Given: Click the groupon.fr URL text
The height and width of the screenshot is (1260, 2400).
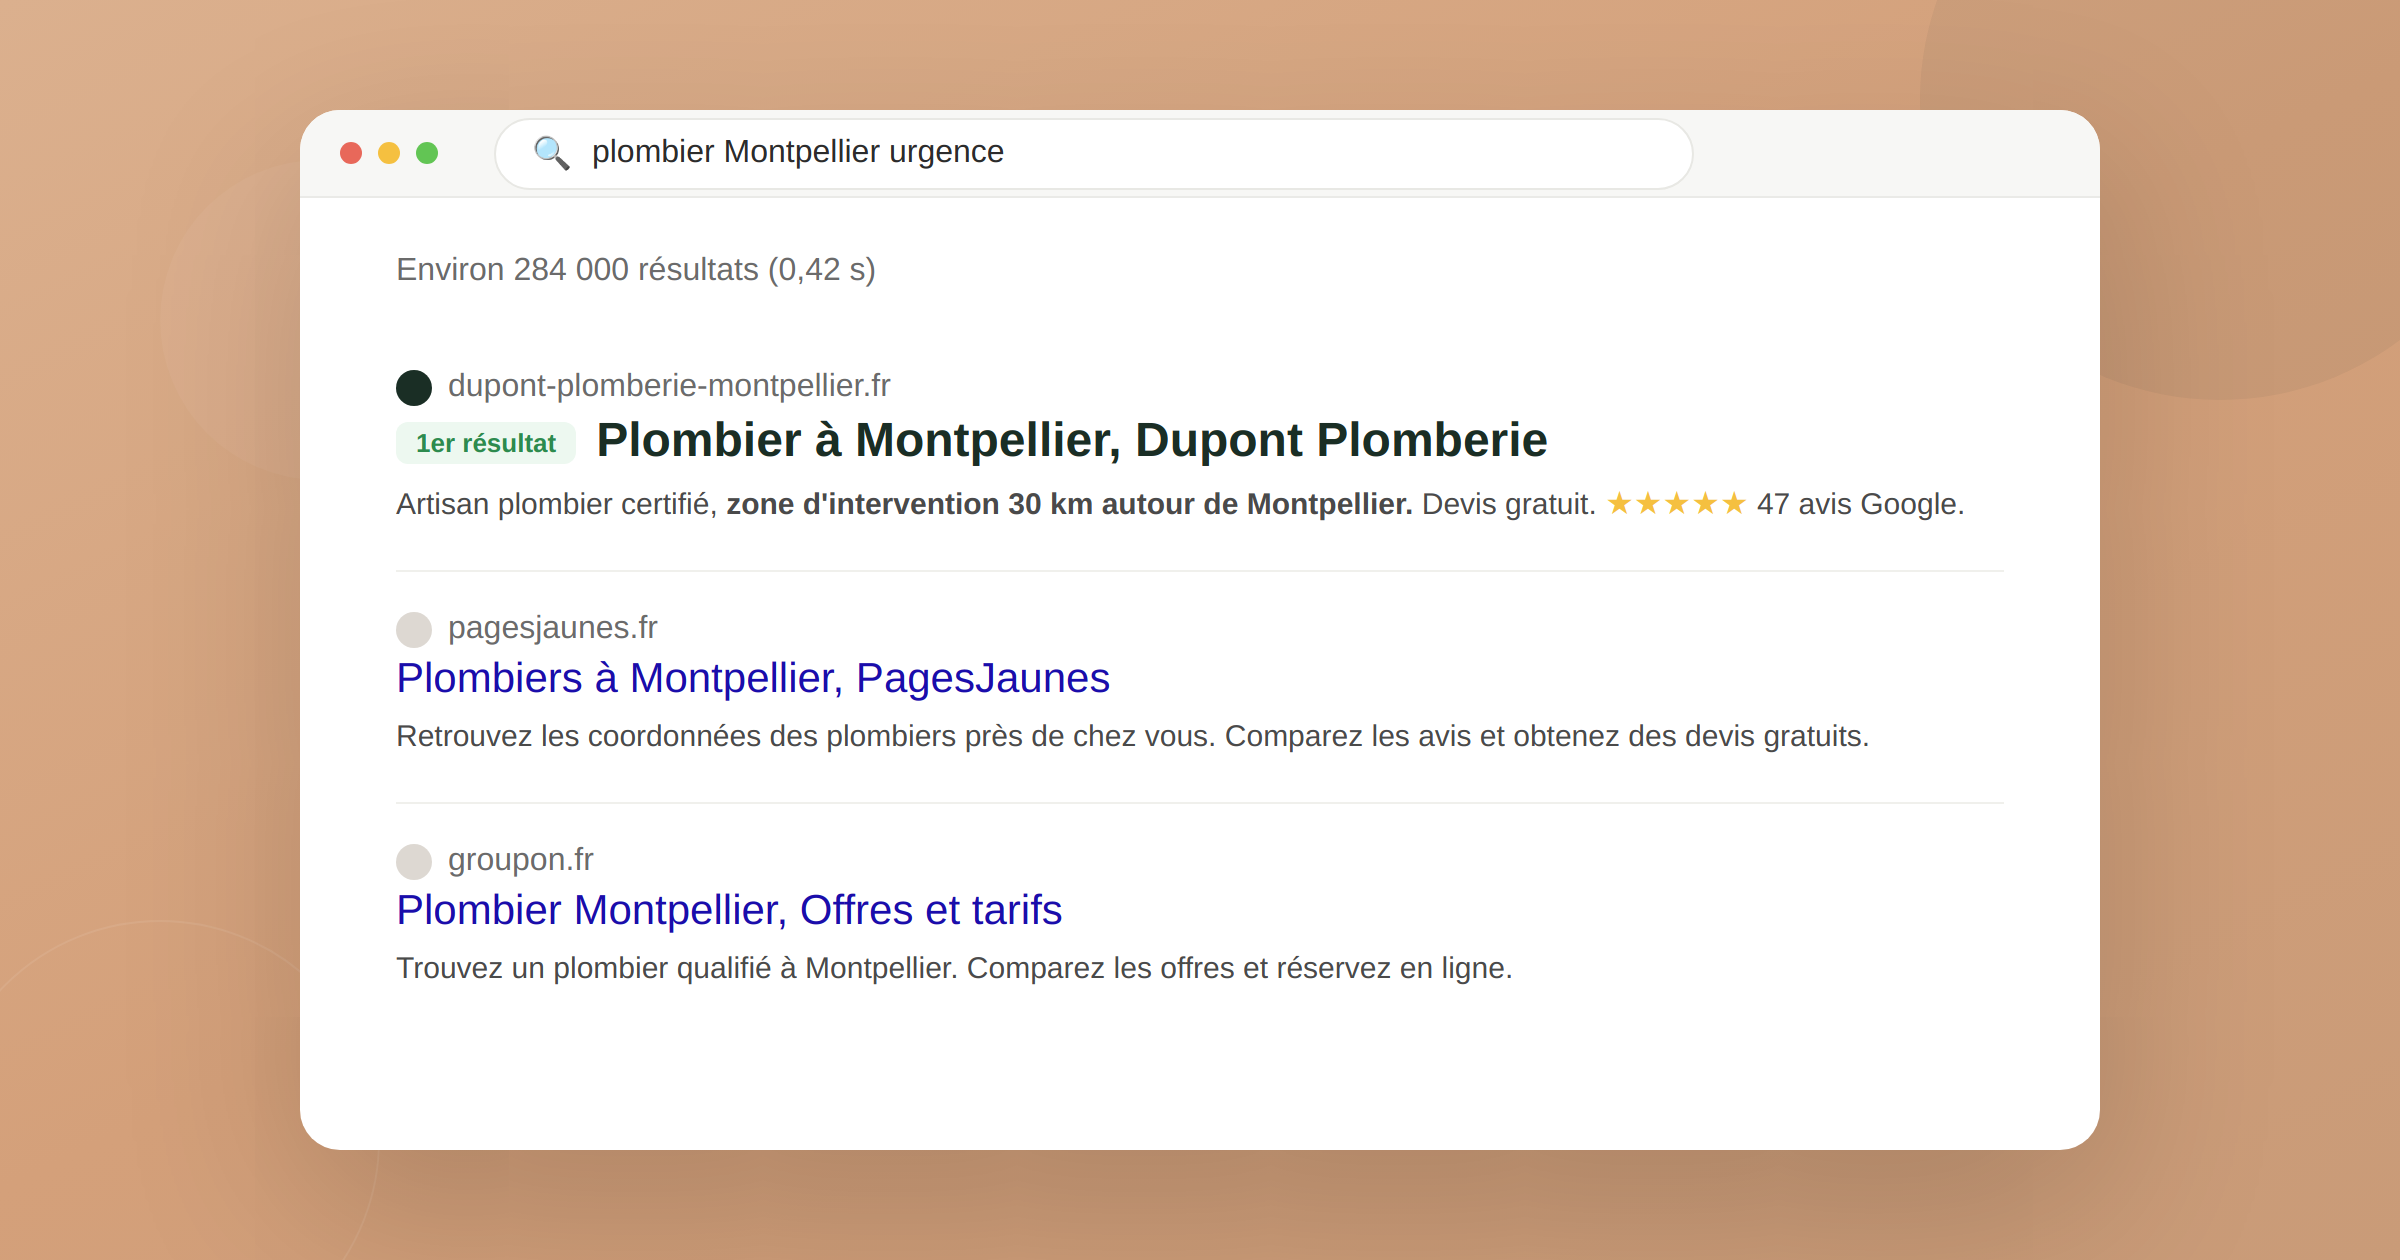Looking at the screenshot, I should pyautogui.click(x=520, y=860).
